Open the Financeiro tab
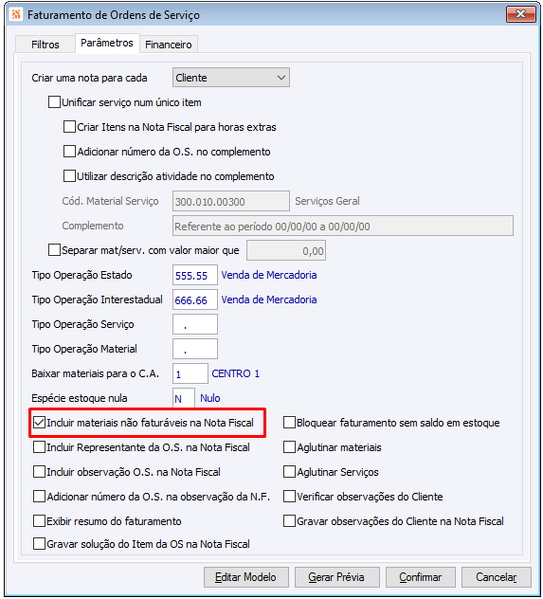543x599 pixels. 169,45
